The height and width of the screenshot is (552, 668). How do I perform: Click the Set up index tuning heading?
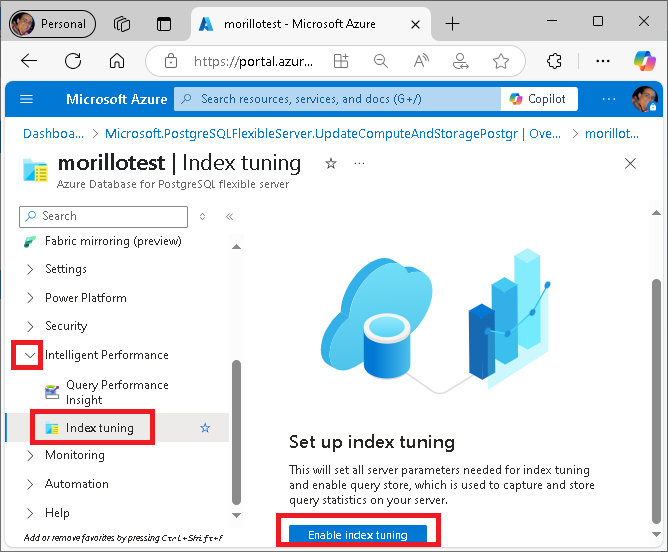(372, 442)
